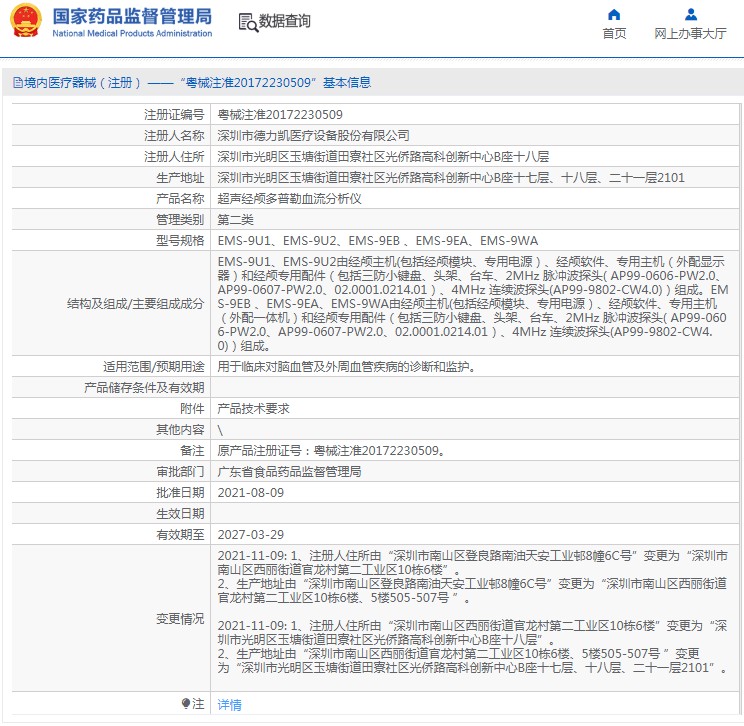Click the 网上办事大厅 user icon

pos(691,14)
